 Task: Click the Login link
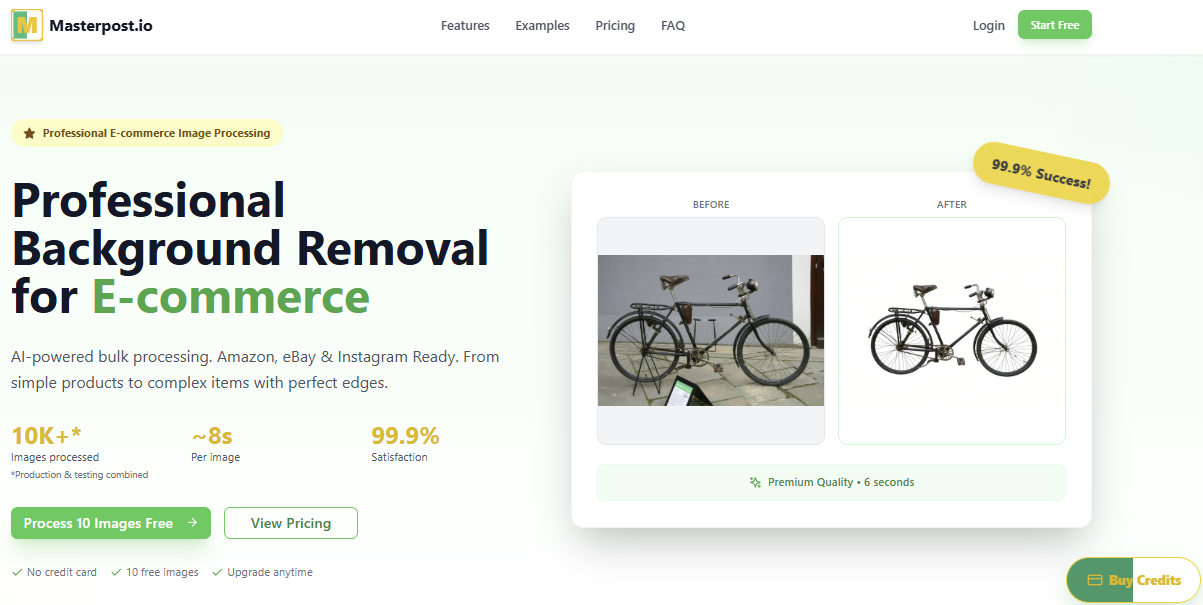[x=988, y=25]
